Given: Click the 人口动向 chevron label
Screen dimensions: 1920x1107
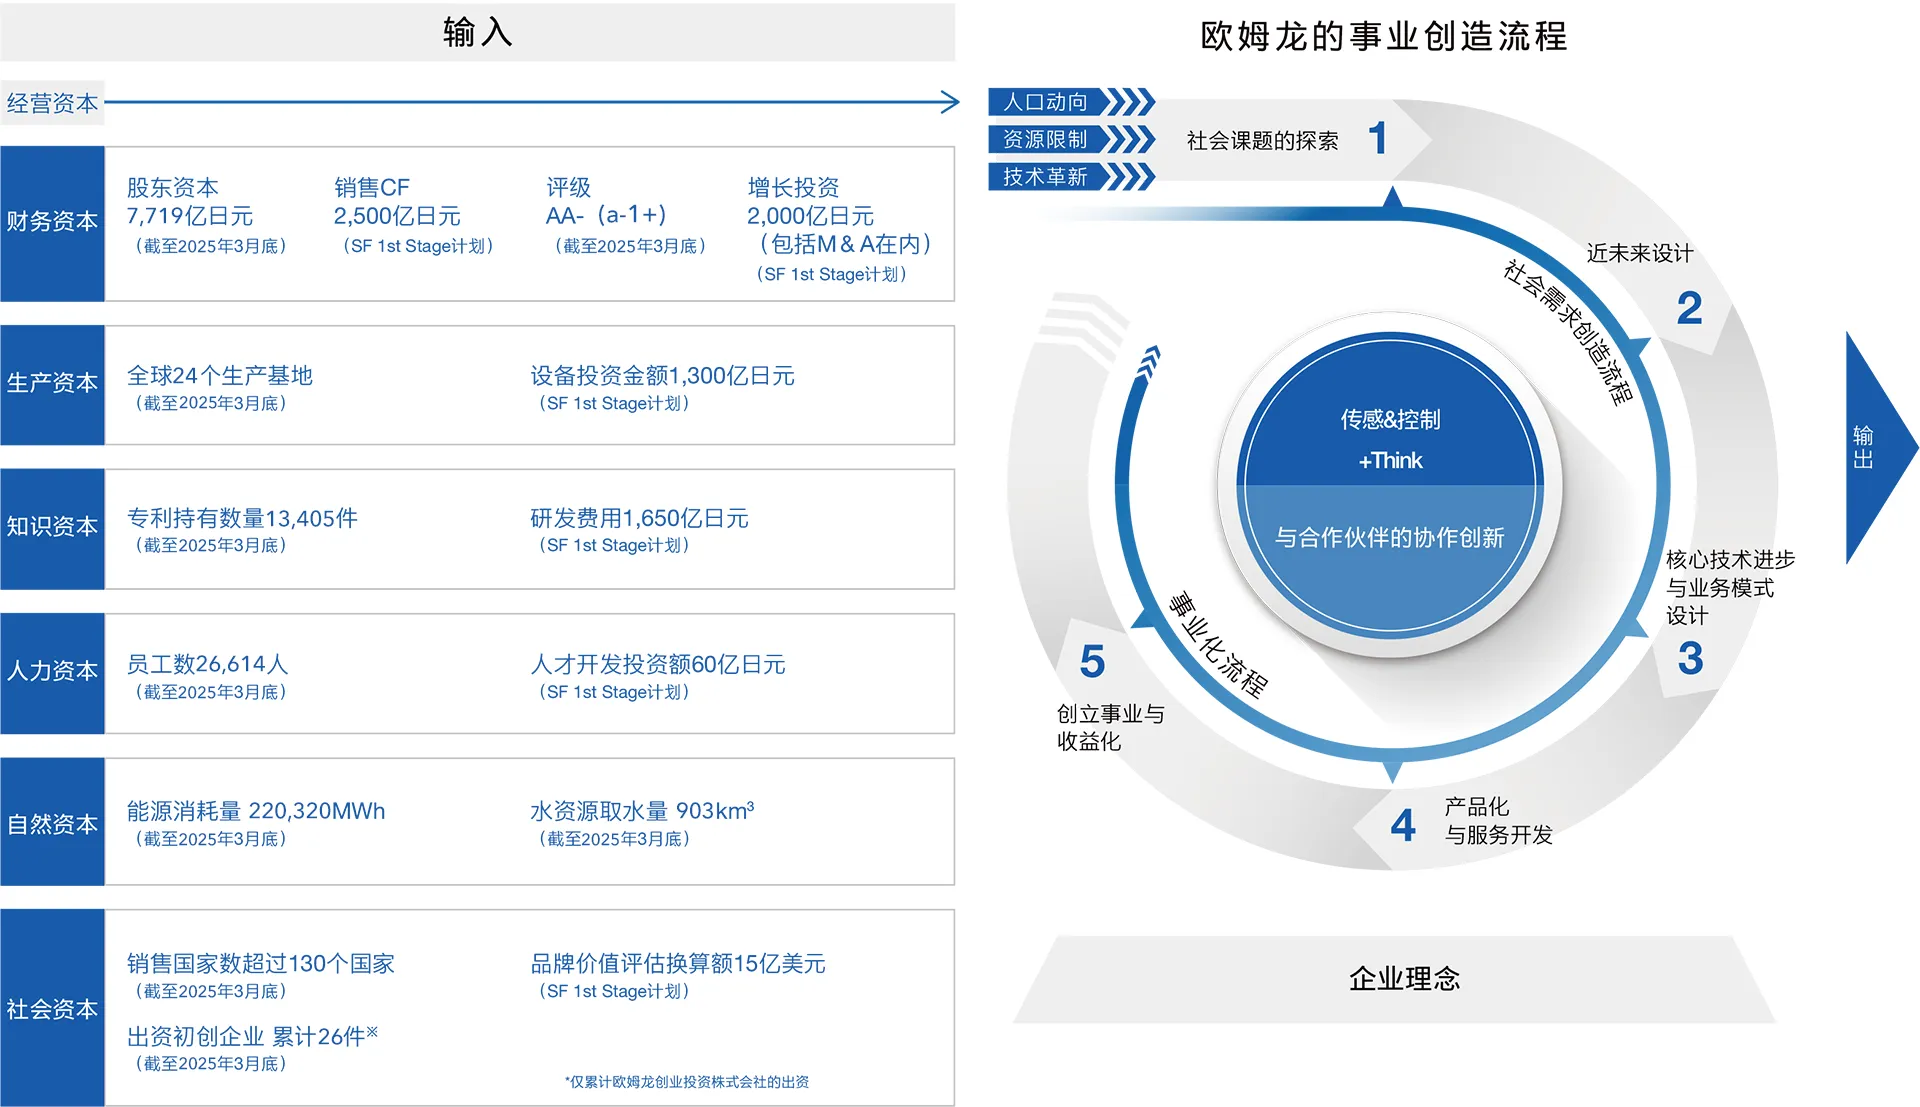Looking at the screenshot, I should (x=1046, y=102).
